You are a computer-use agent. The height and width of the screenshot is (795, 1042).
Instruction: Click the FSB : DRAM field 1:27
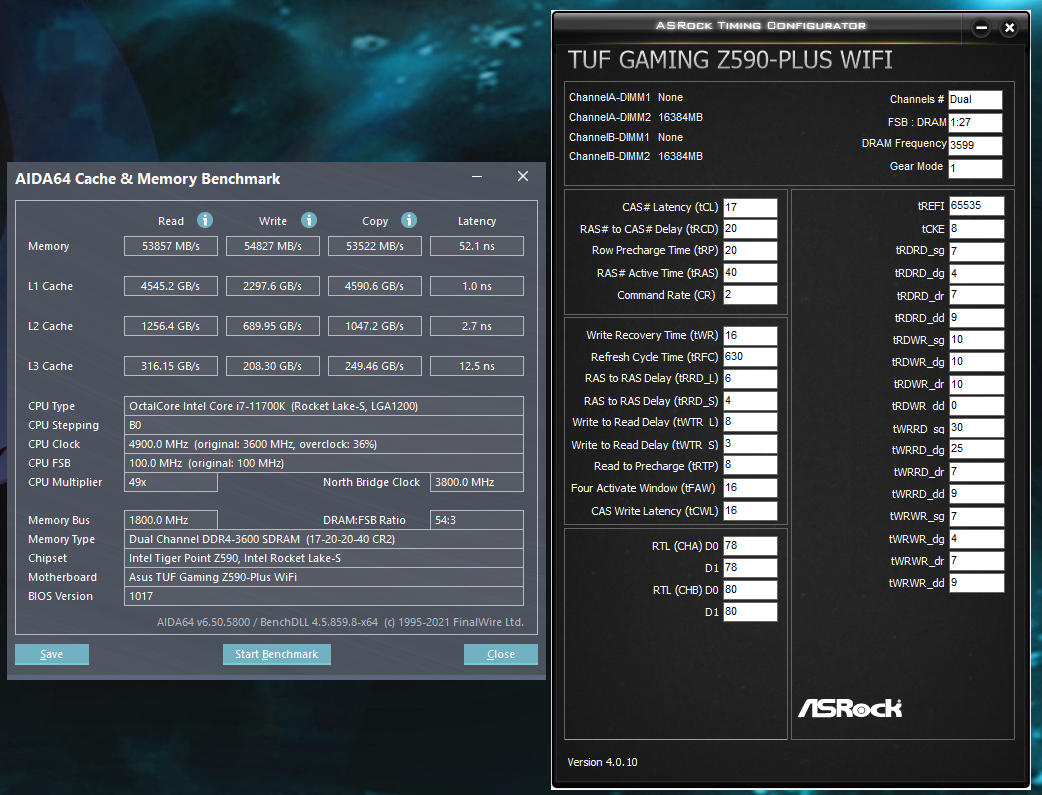975,122
